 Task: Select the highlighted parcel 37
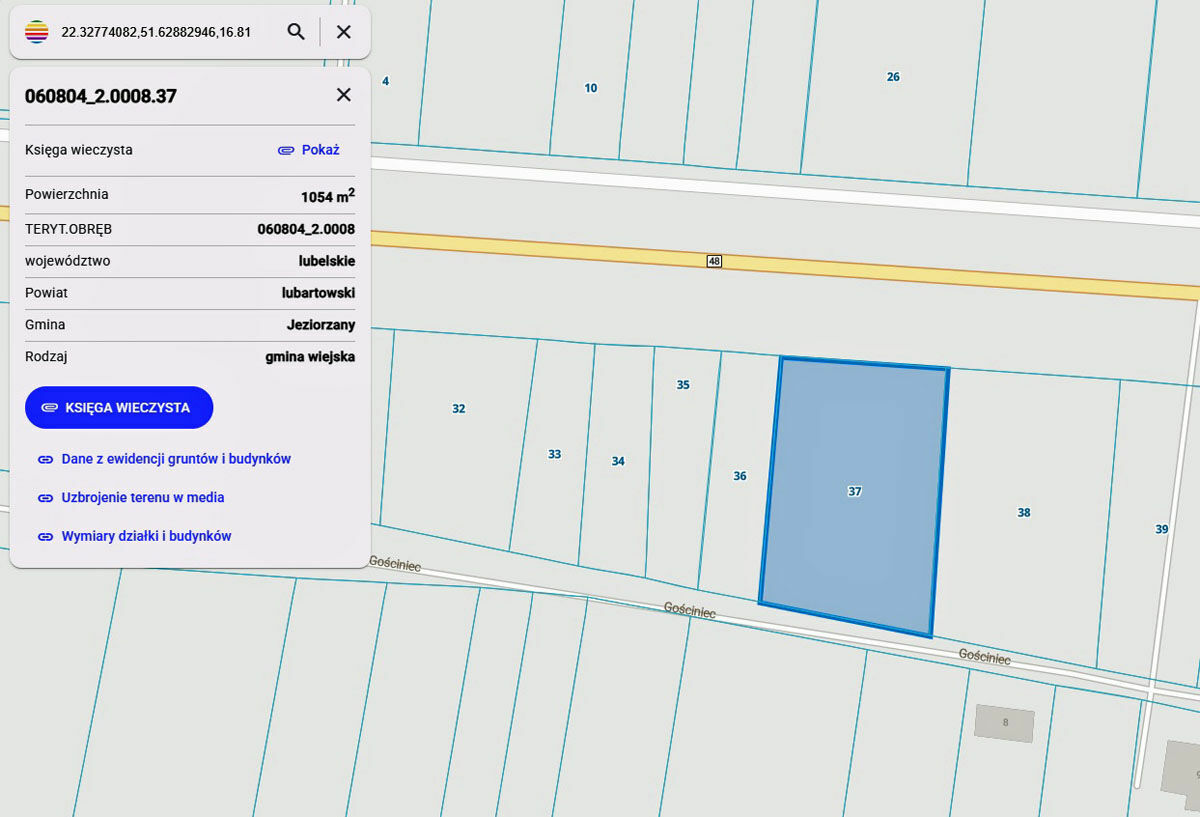854,491
